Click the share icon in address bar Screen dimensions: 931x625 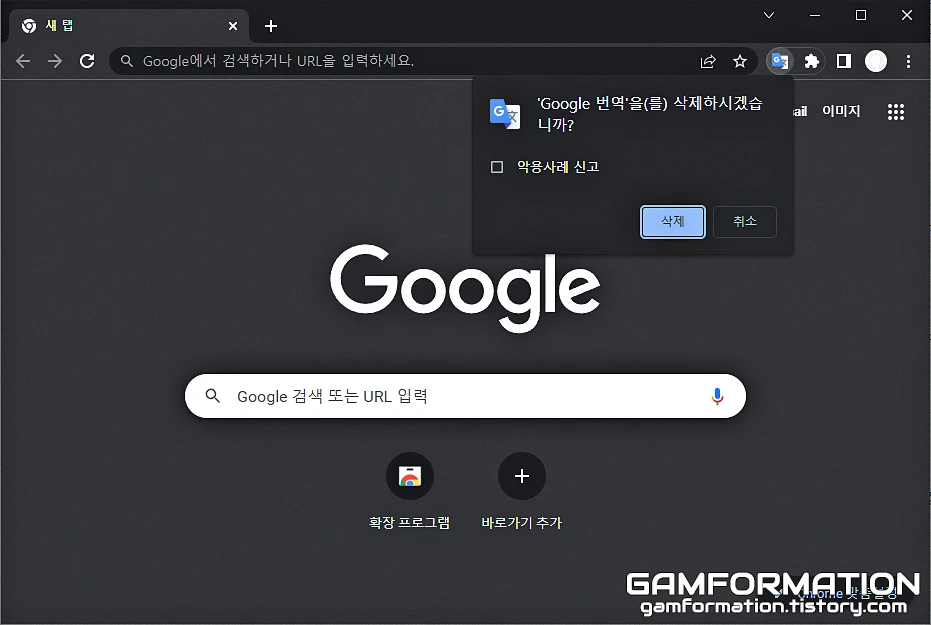[708, 61]
